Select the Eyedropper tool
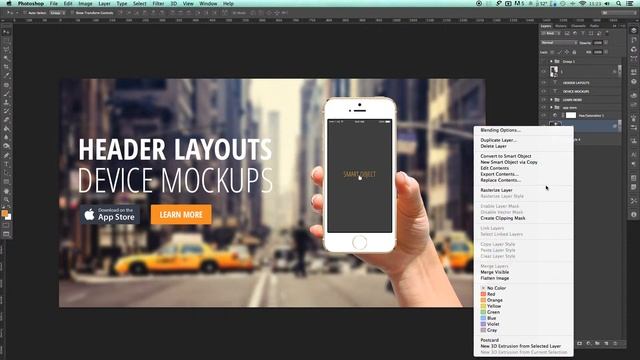Viewport: 640px width, 360px height. pyautogui.click(x=6, y=76)
